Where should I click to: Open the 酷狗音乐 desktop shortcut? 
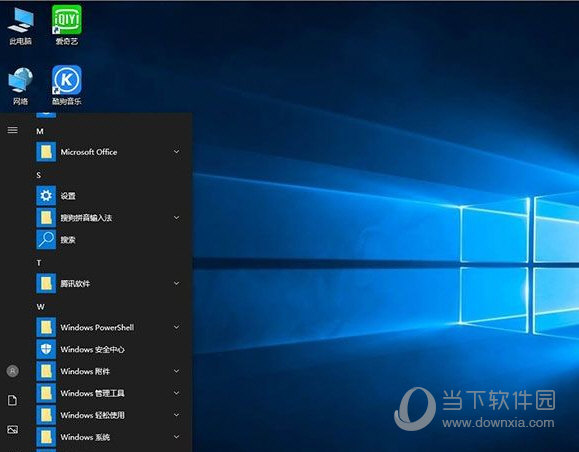coord(67,86)
